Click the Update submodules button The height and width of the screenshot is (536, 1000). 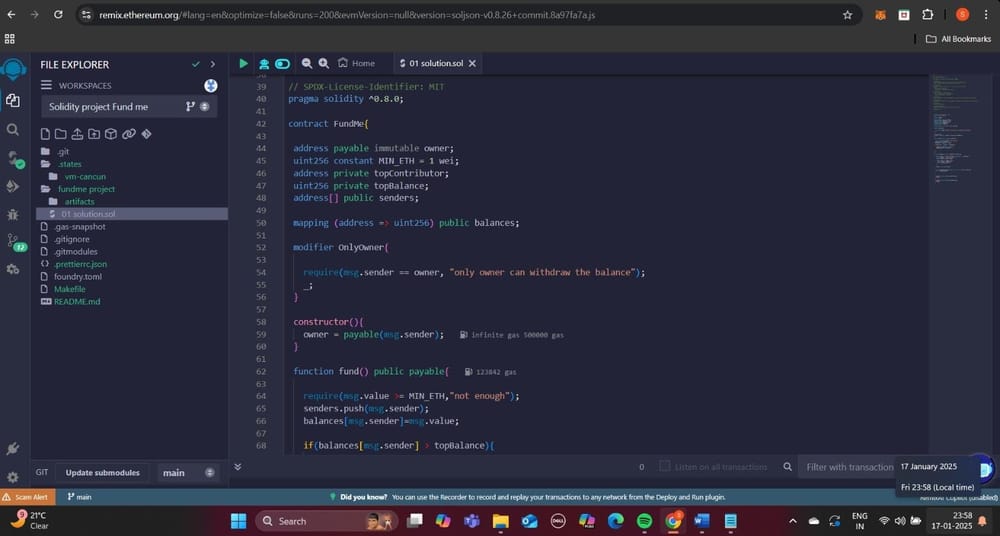(x=102, y=473)
